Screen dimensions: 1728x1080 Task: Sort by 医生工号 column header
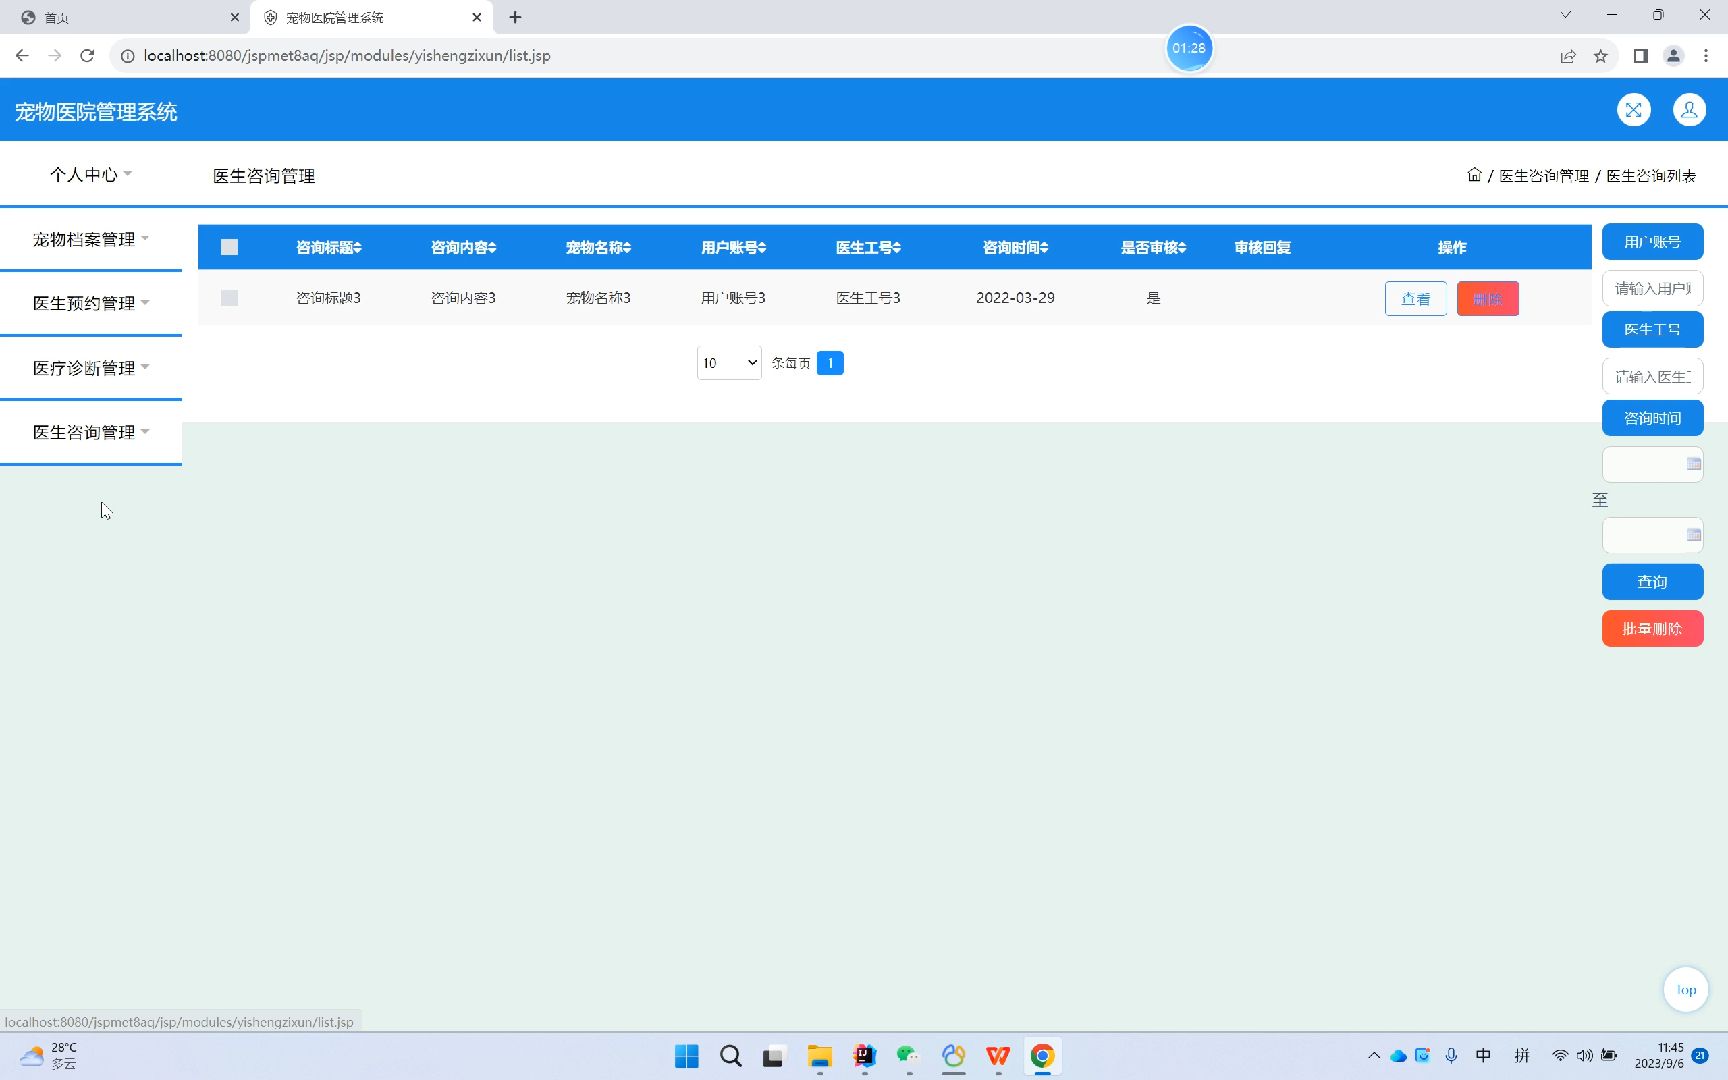(x=868, y=247)
